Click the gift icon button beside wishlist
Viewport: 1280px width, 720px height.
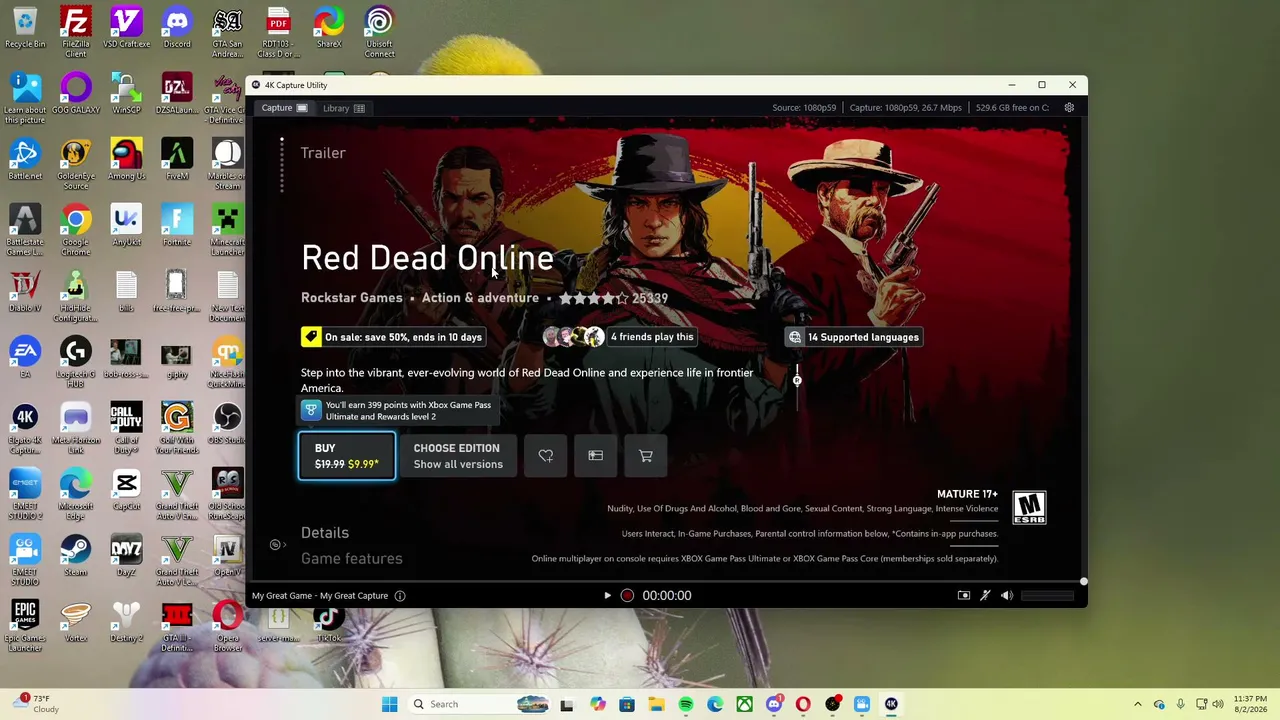pos(596,456)
